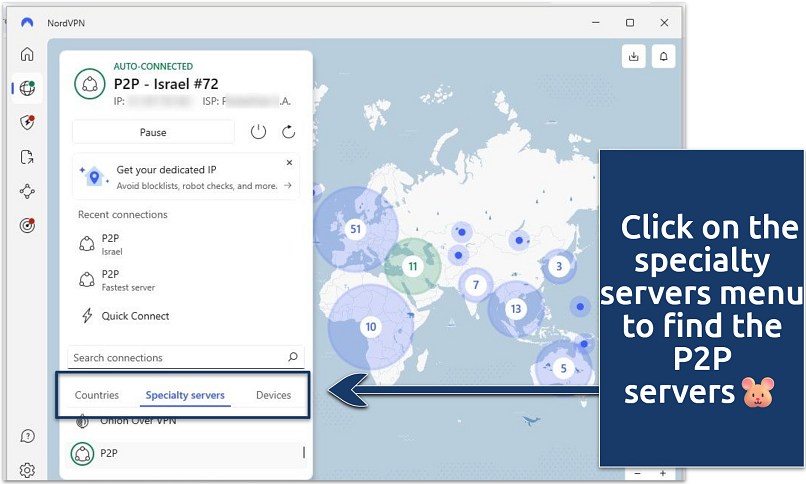806x484 pixels.
Task: Click the NordVPN logo in title bar
Action: click(x=27, y=23)
